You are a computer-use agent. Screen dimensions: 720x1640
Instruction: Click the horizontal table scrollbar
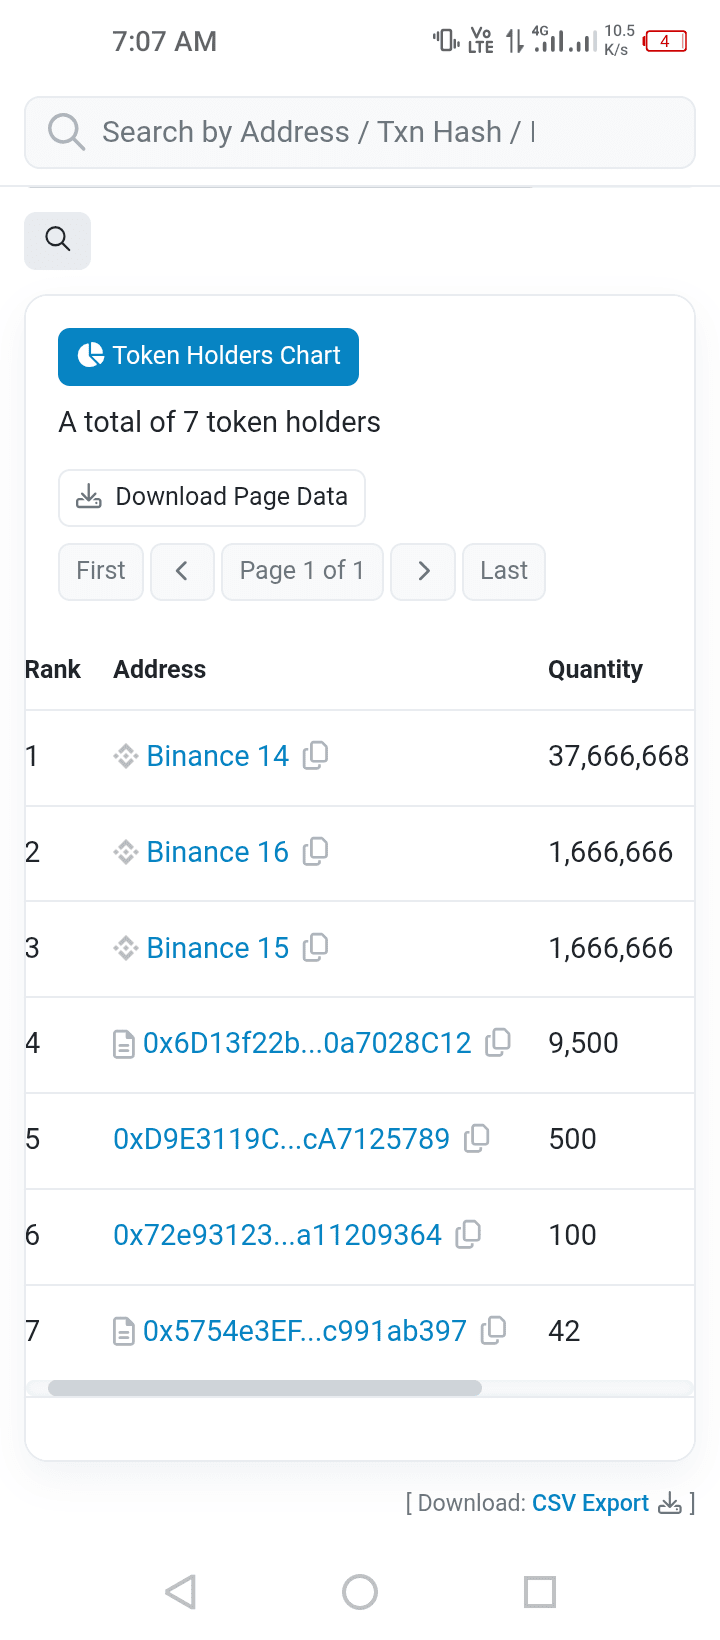265,1388
